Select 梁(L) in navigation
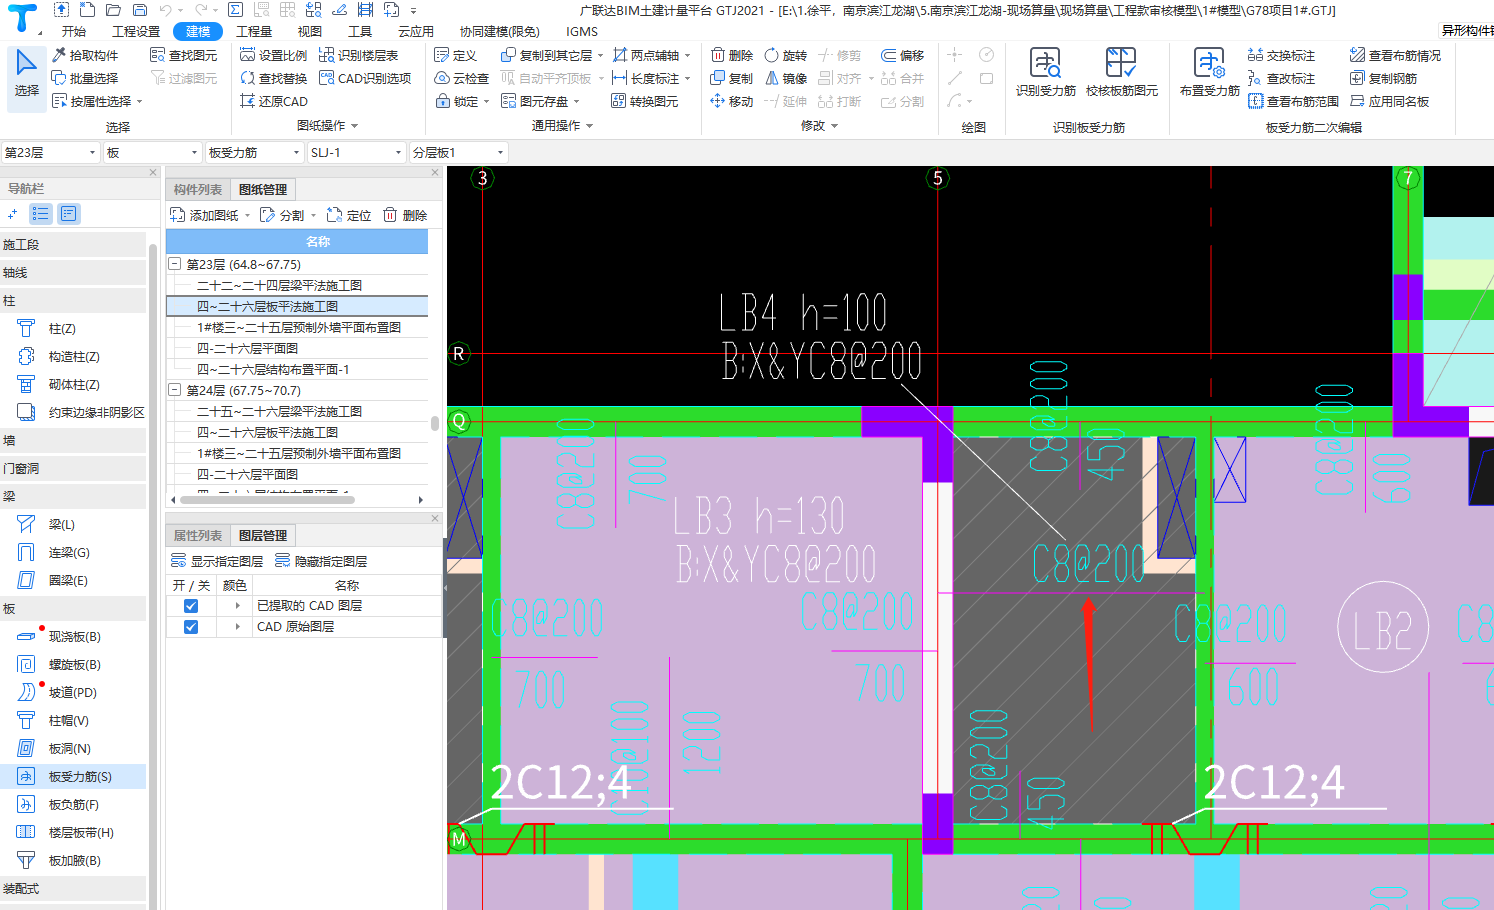This screenshot has width=1494, height=910. 74,524
